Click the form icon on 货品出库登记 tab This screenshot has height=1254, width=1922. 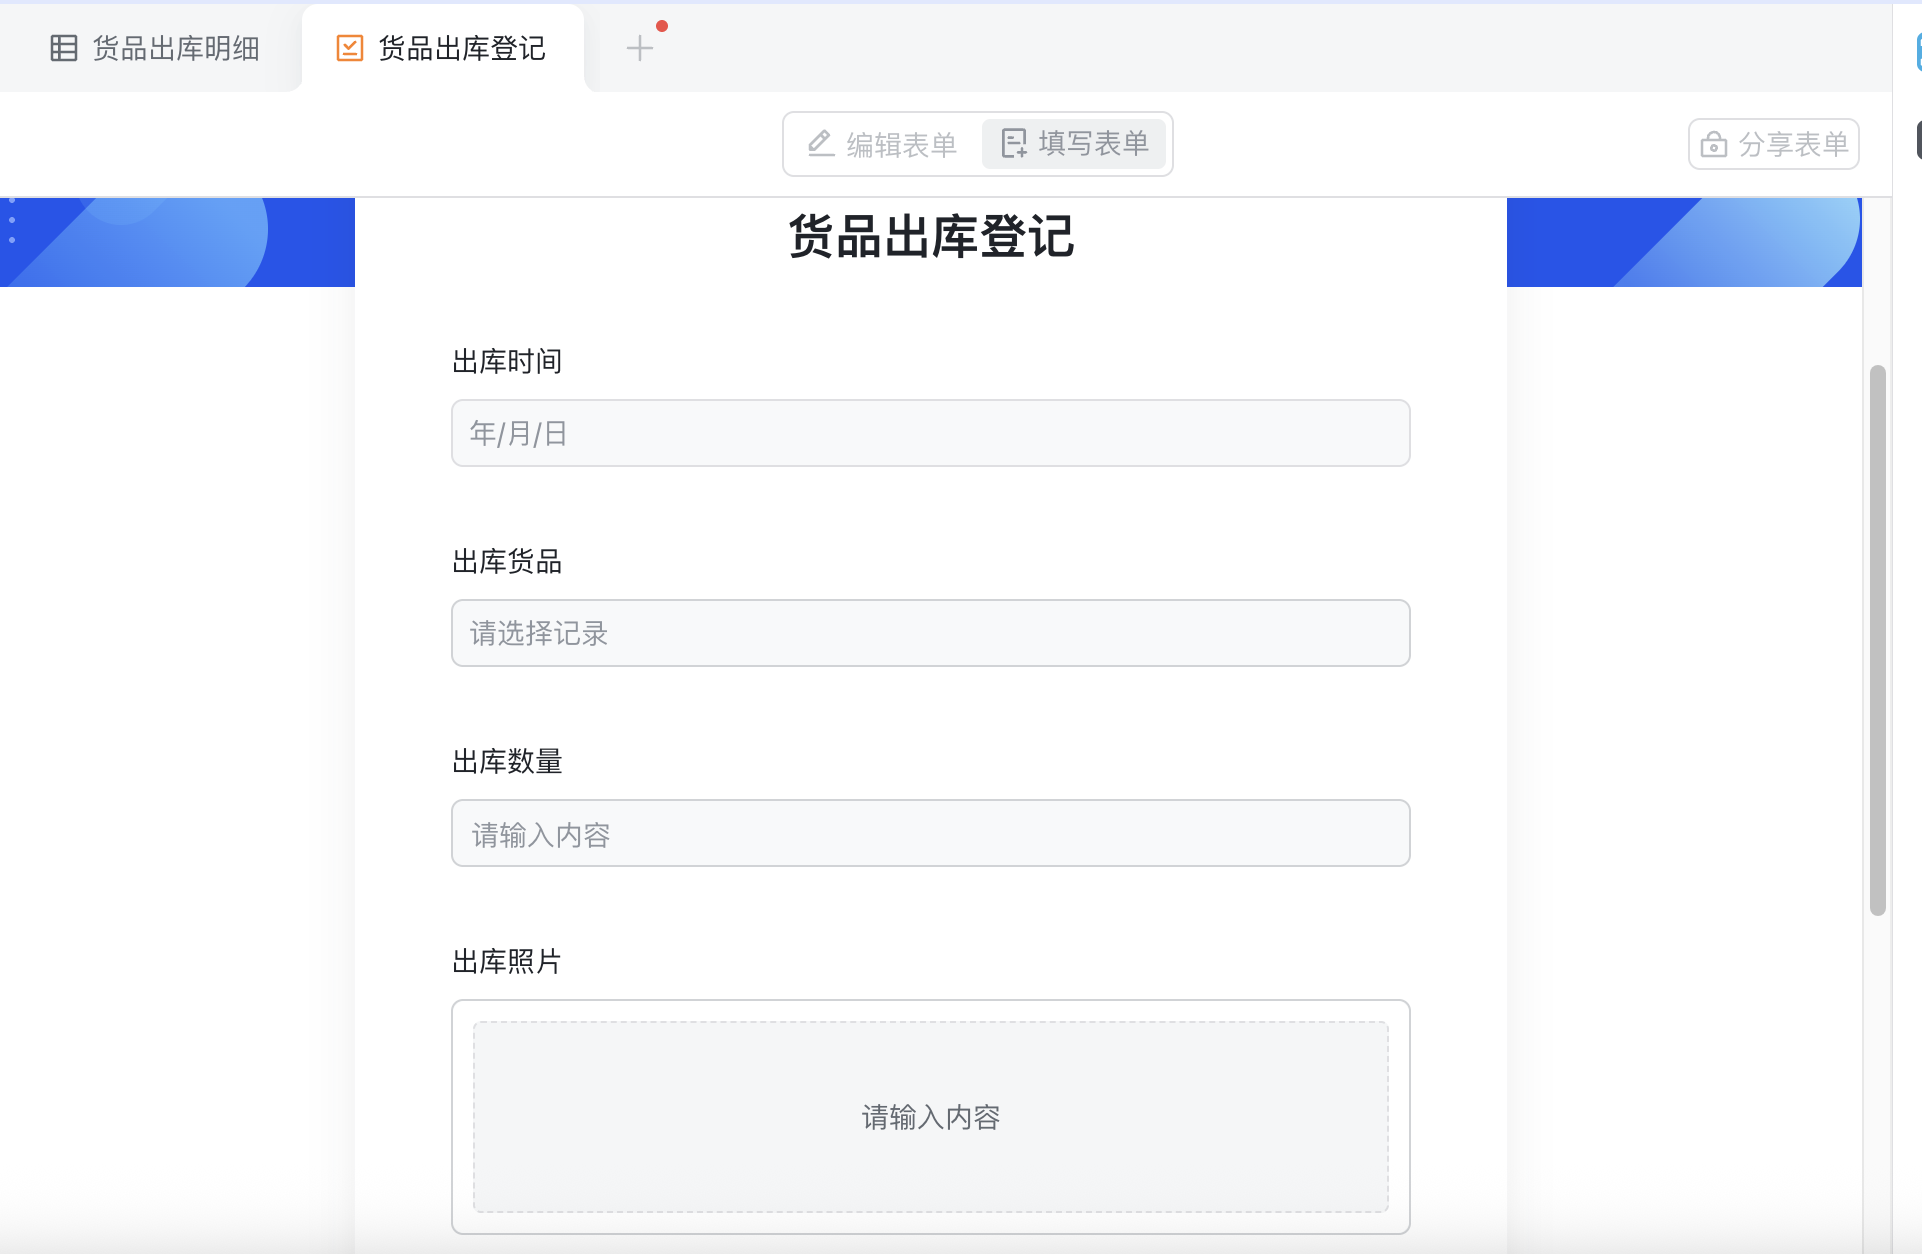click(x=350, y=48)
